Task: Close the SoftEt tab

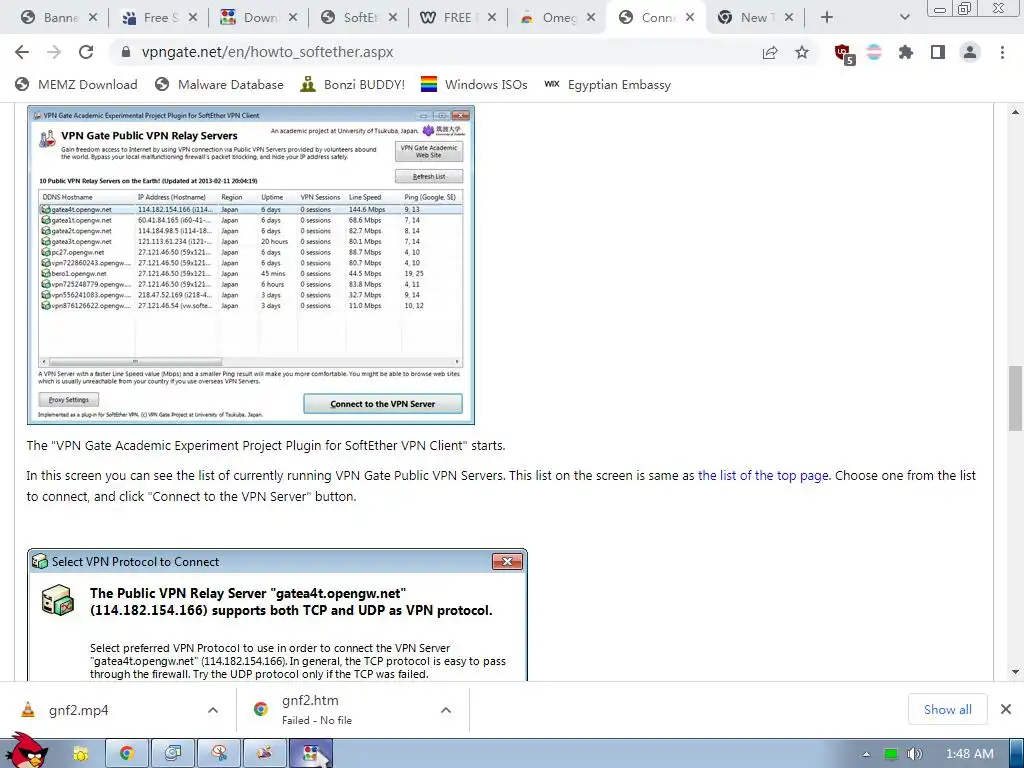Action: click(x=392, y=18)
